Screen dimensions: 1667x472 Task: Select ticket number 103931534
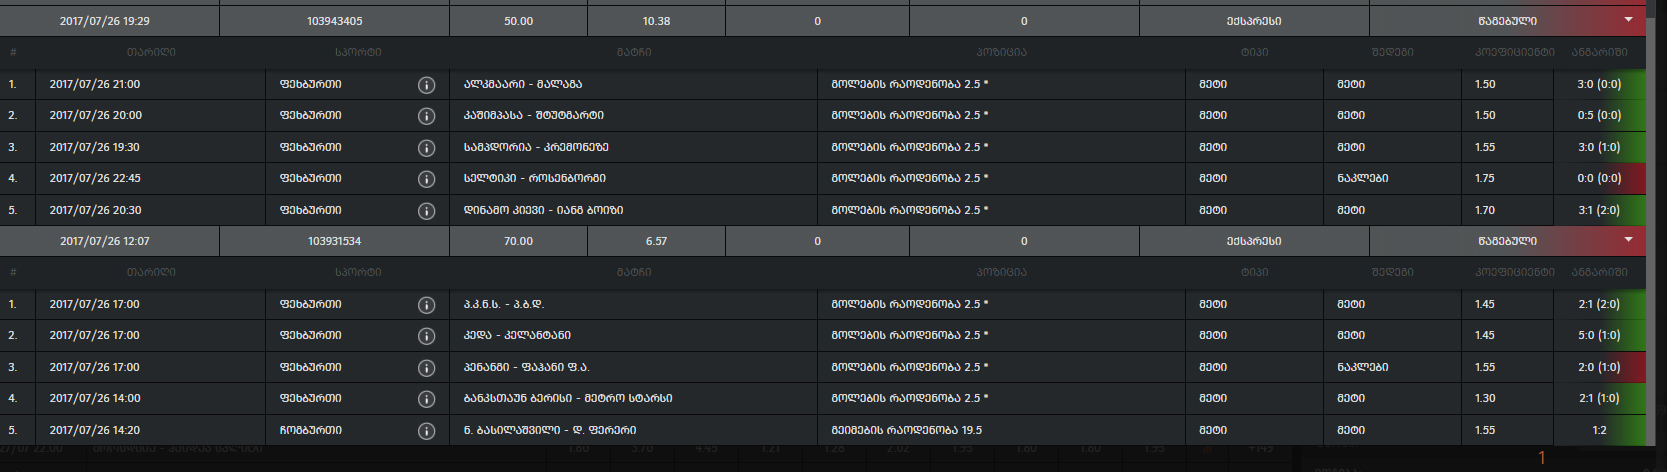click(334, 241)
